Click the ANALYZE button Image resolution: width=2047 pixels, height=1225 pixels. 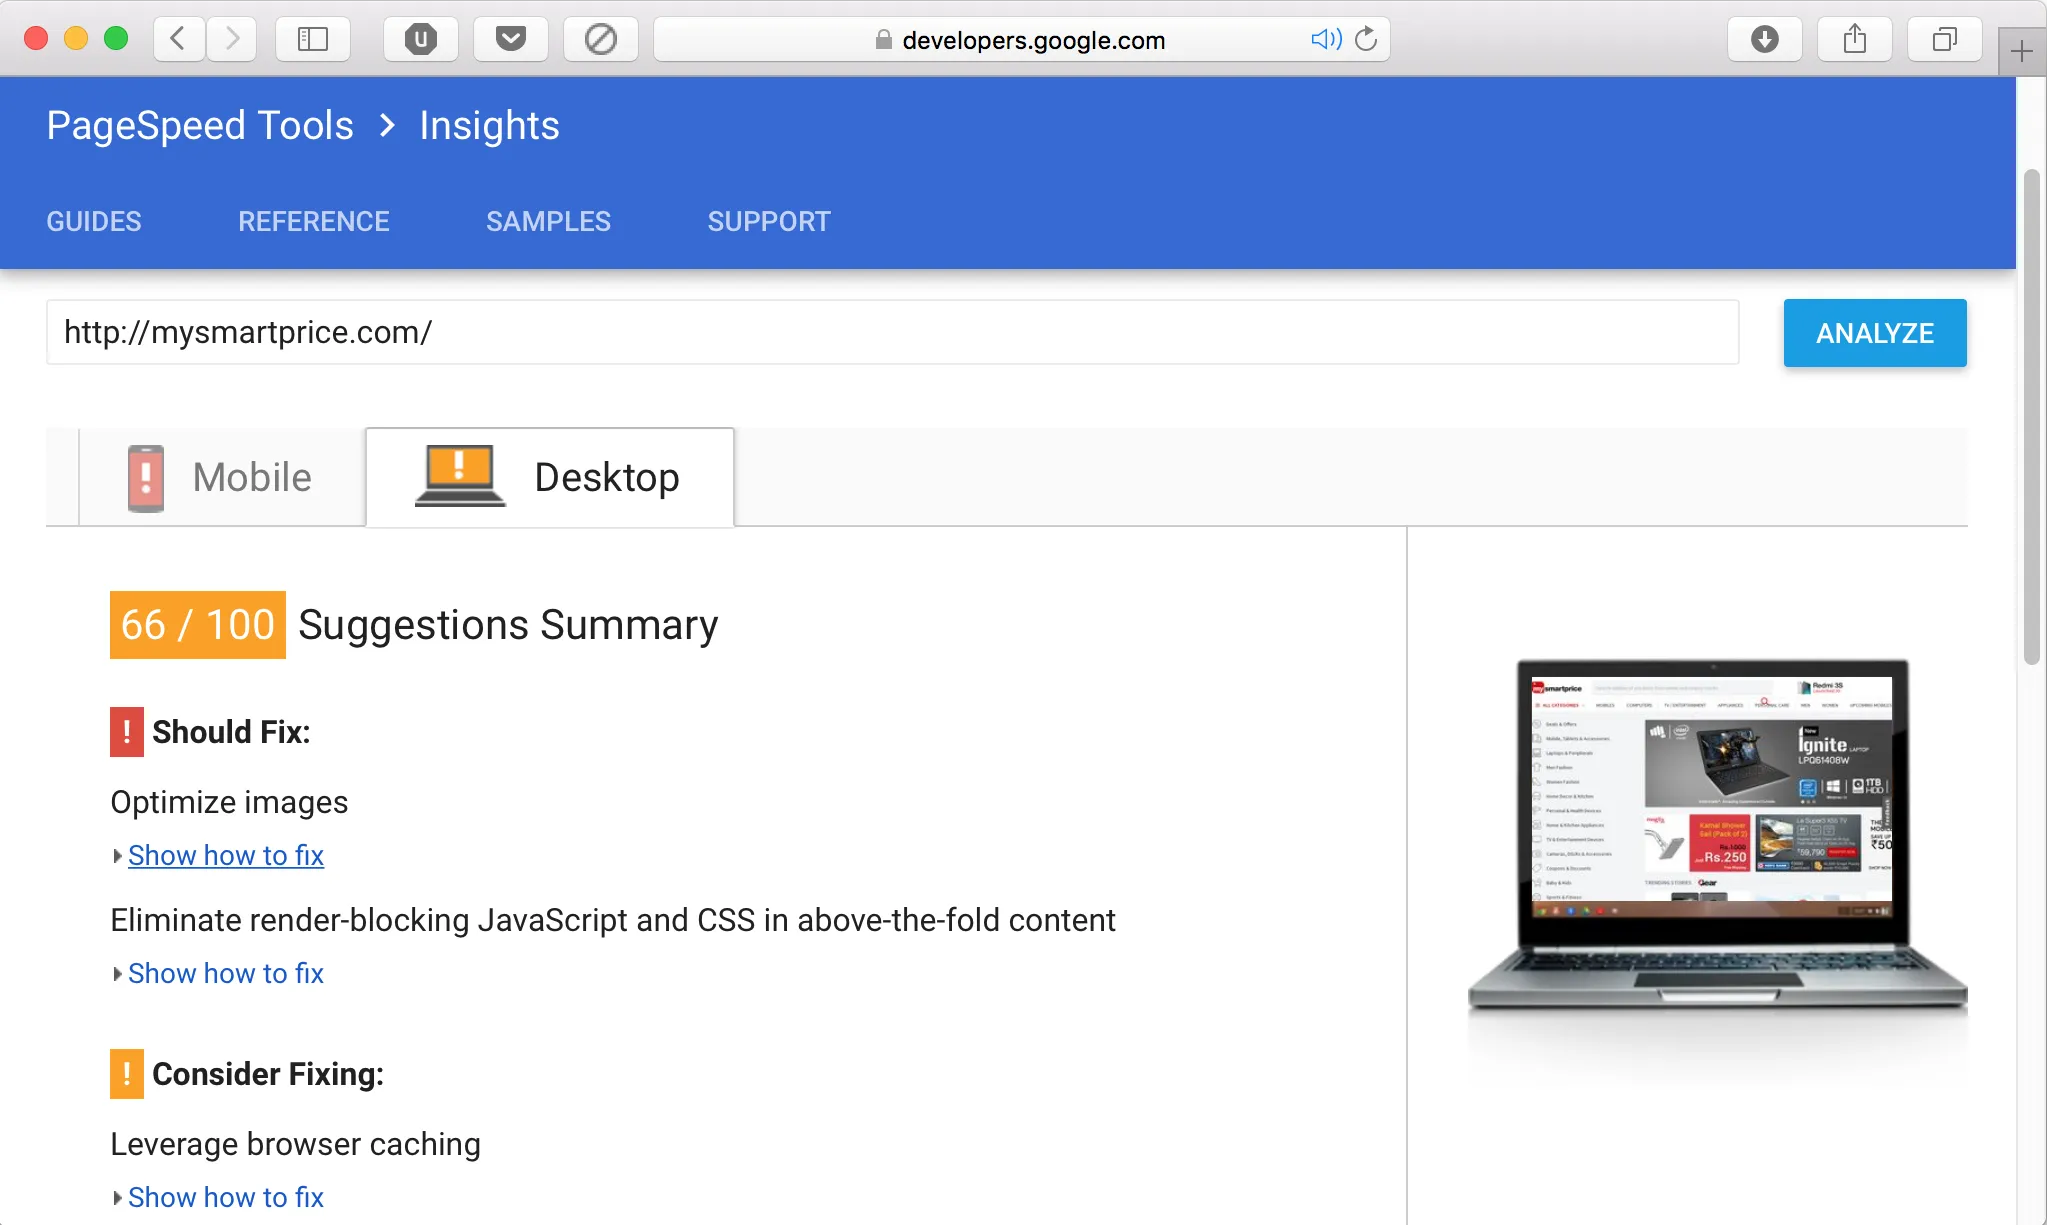[1874, 332]
